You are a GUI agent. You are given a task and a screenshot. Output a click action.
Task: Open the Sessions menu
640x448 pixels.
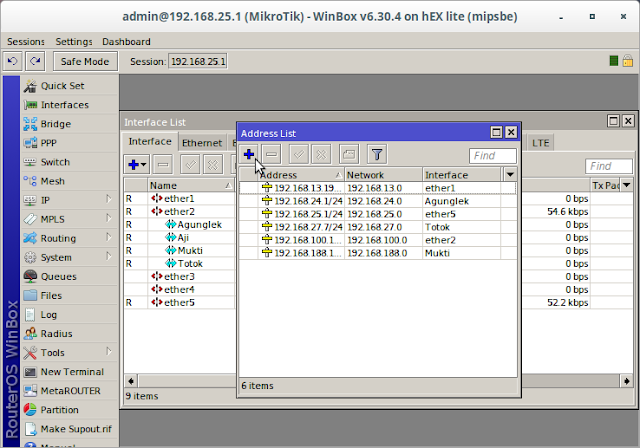(x=25, y=42)
